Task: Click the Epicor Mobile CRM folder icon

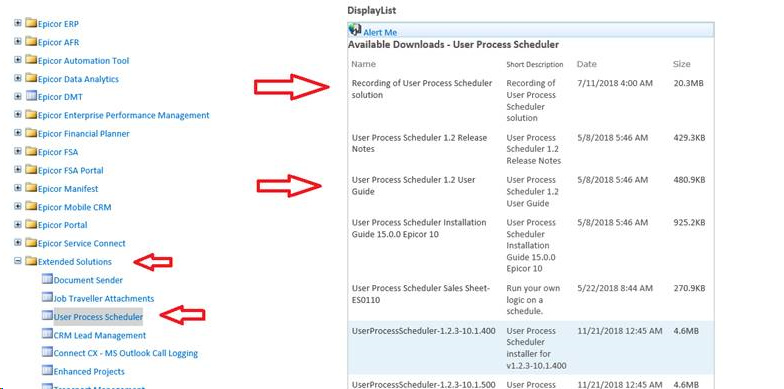Action: 31,206
